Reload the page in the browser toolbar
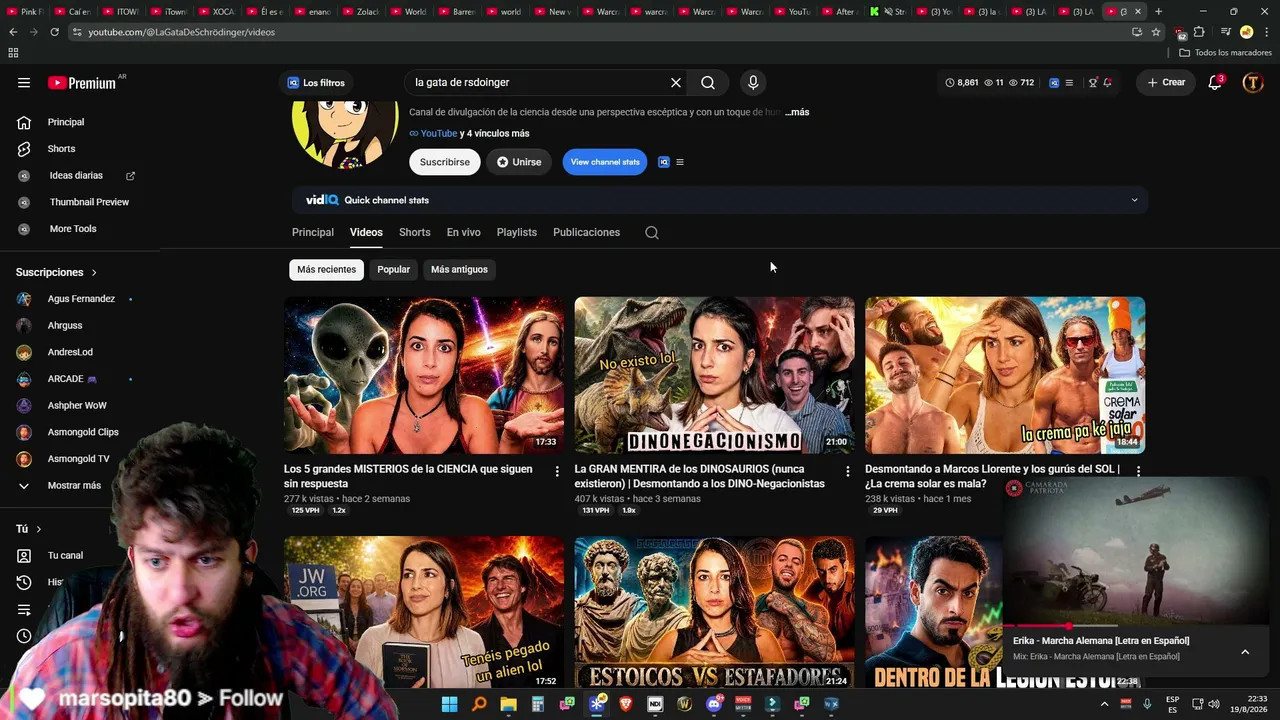Image resolution: width=1280 pixels, height=720 pixels. pos(53,32)
